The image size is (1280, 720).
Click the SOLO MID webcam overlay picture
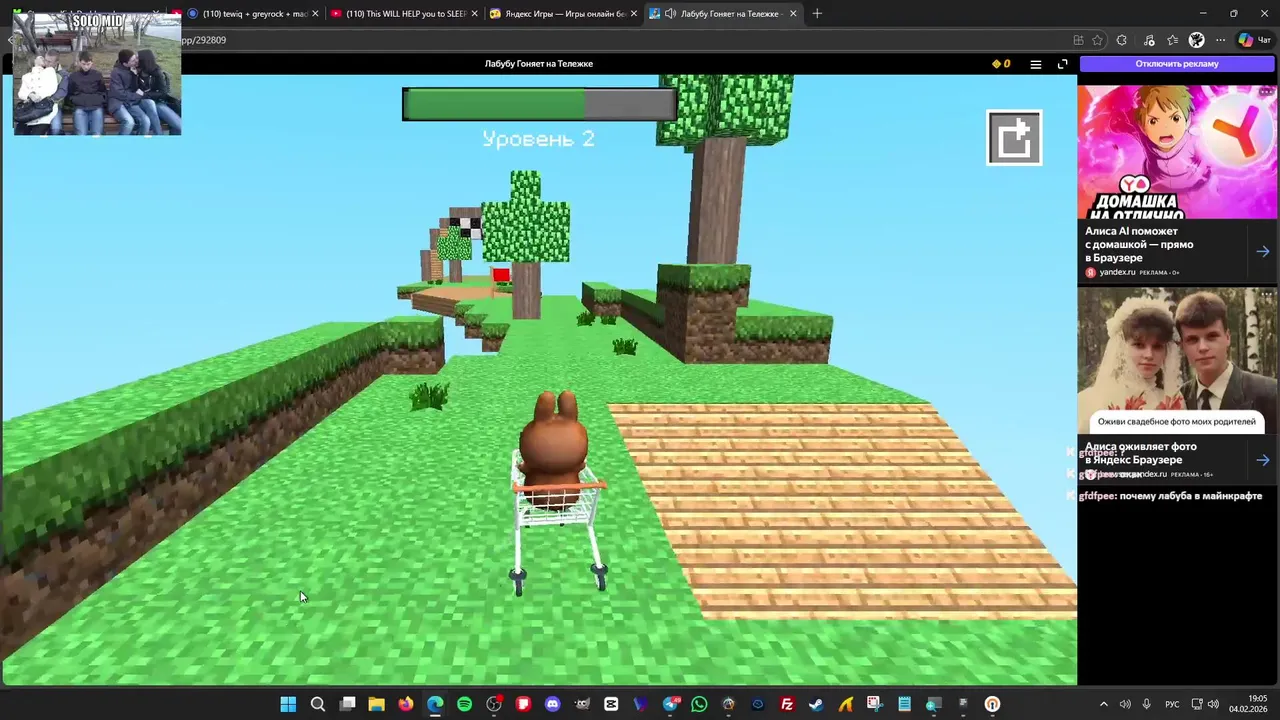pyautogui.click(x=97, y=74)
